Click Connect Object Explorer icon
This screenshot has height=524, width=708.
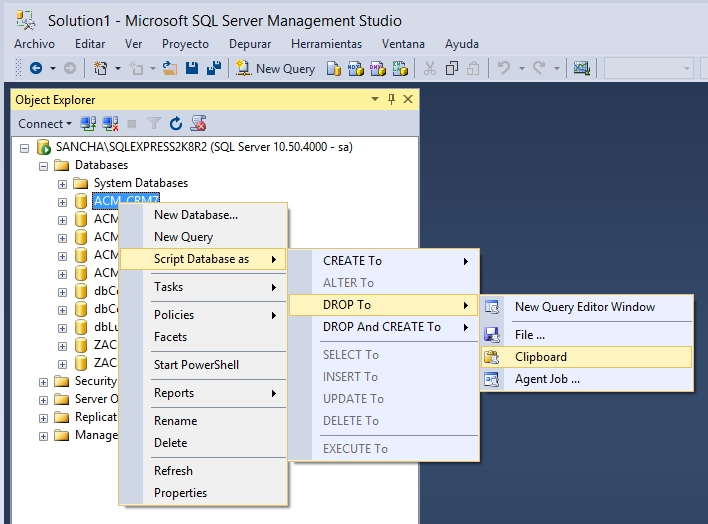coord(88,123)
